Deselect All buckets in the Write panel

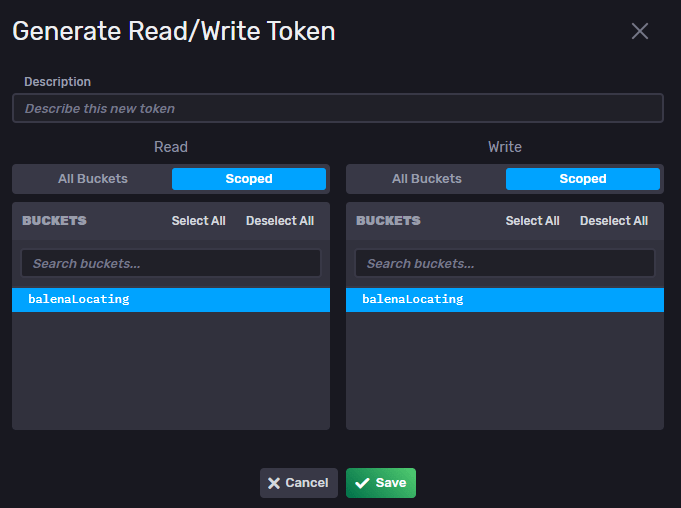[x=614, y=221]
